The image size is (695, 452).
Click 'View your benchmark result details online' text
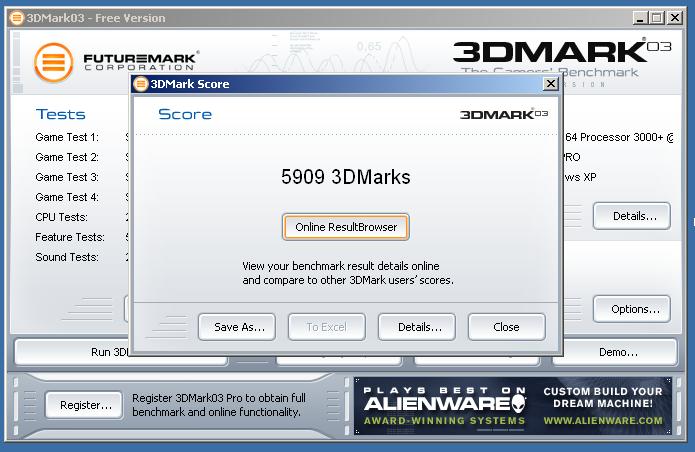[x=341, y=266]
